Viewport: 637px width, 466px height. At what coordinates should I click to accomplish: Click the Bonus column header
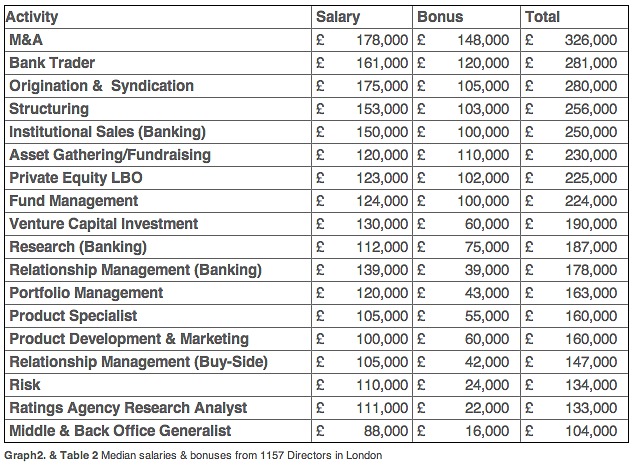click(440, 17)
